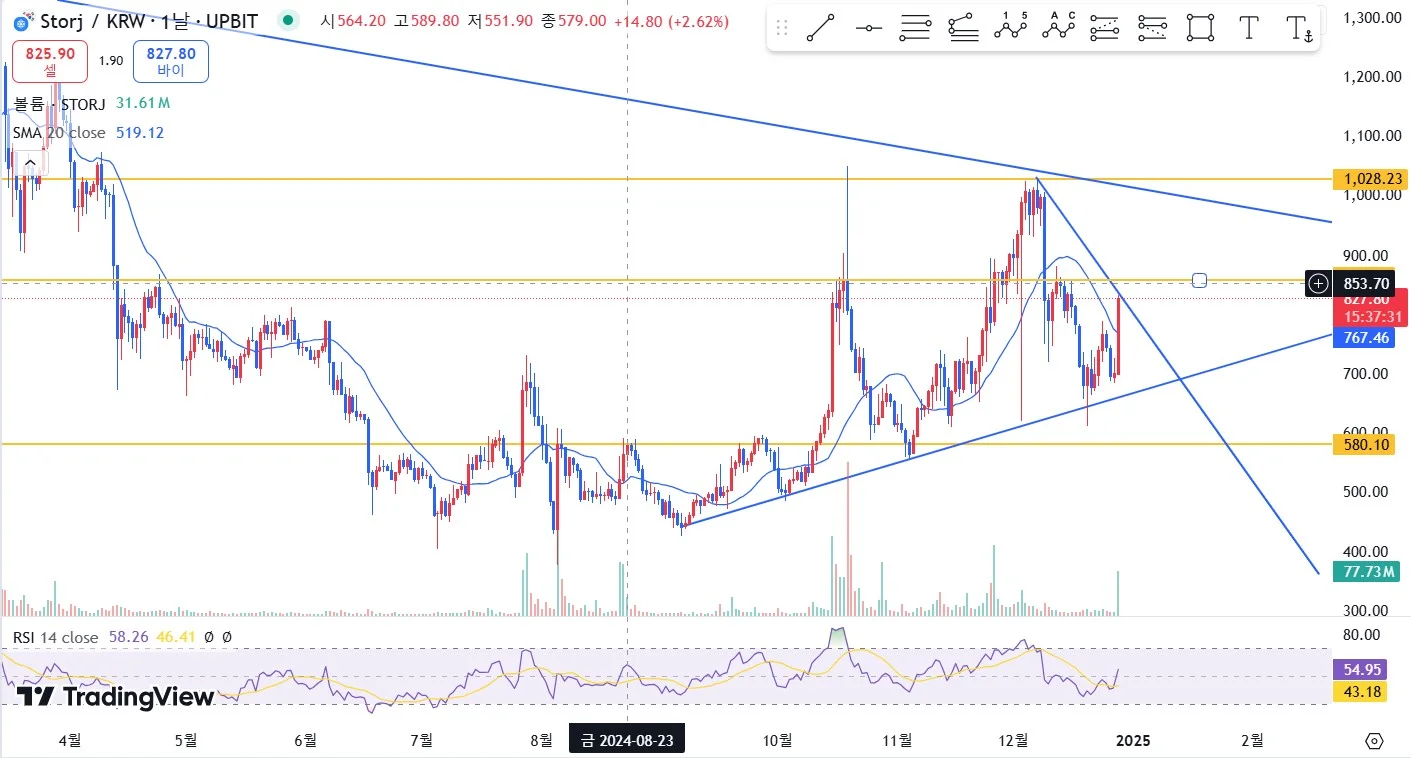Click the 10월 mark on the time axis
1411x758 pixels.
point(777,741)
